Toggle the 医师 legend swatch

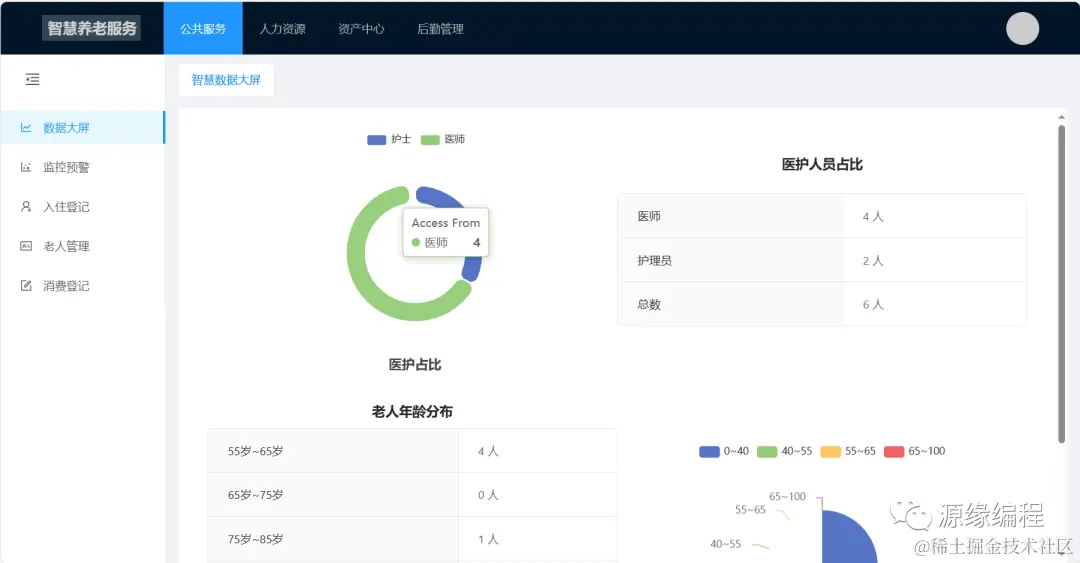pos(430,140)
